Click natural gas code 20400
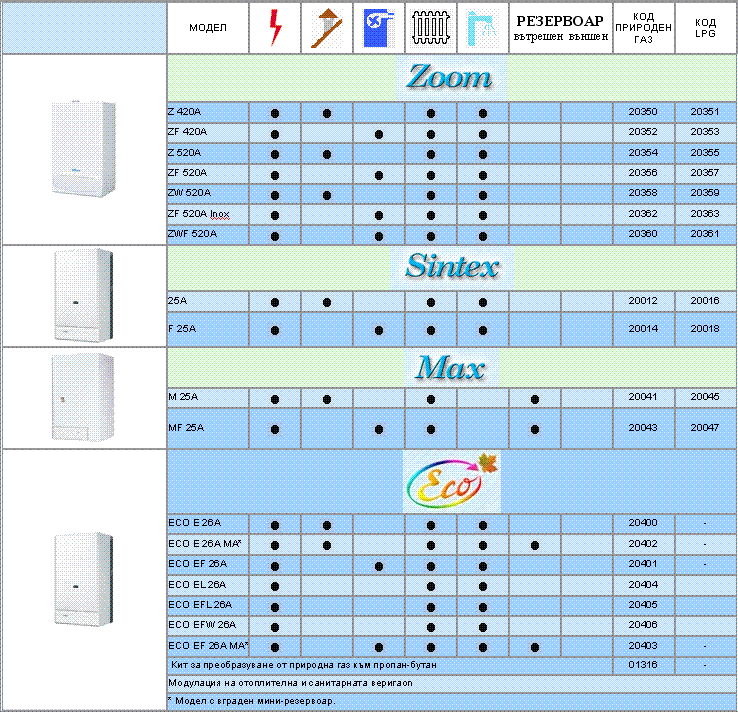This screenshot has height=712, width=738. pyautogui.click(x=643, y=523)
